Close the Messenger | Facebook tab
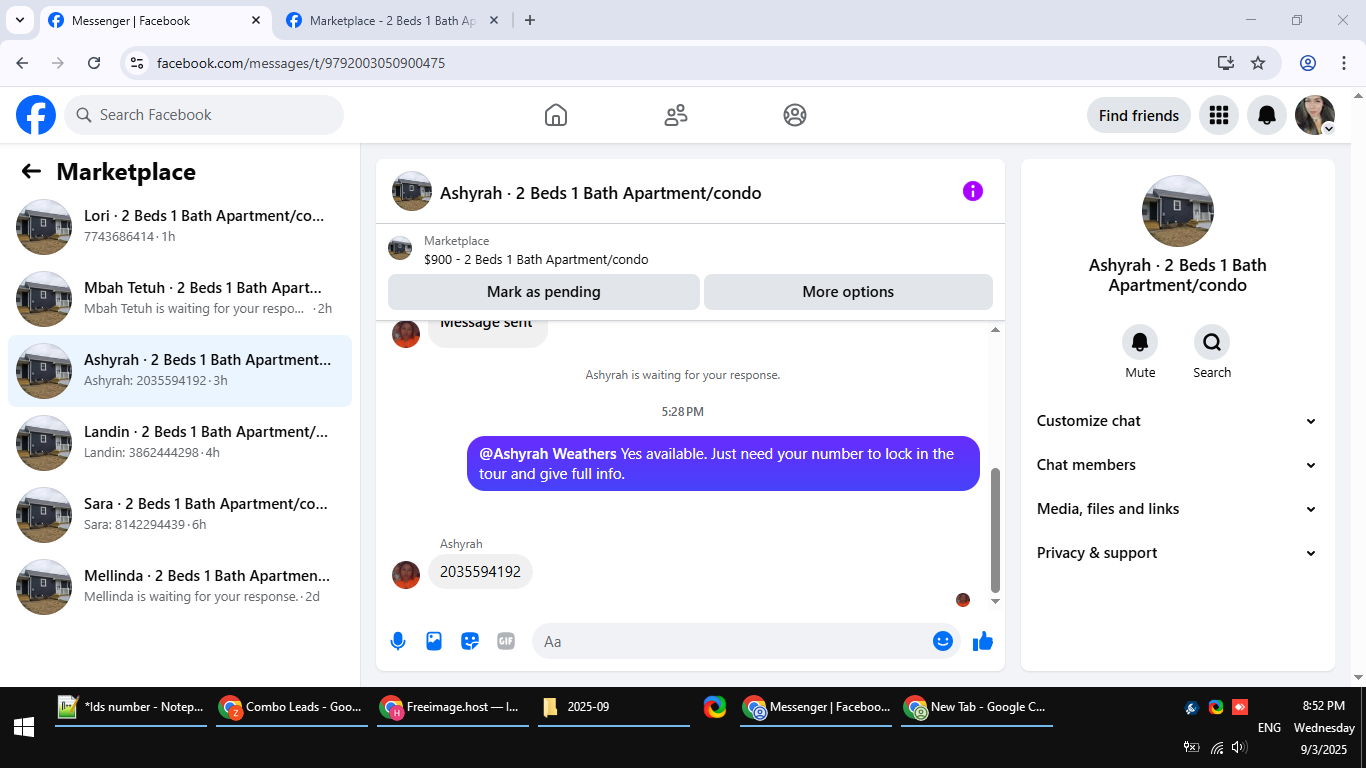 pyautogui.click(x=256, y=20)
